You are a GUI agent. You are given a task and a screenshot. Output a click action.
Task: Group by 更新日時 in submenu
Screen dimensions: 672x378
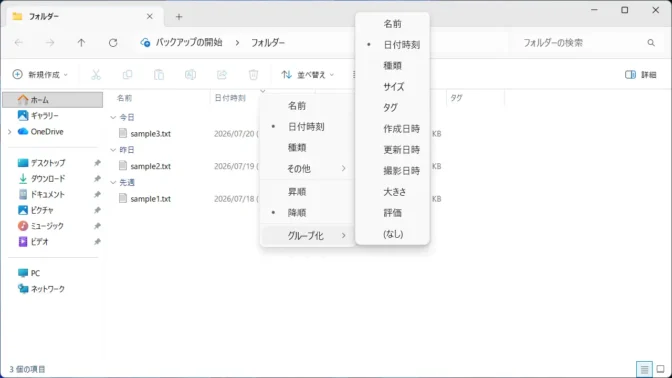(x=392, y=150)
